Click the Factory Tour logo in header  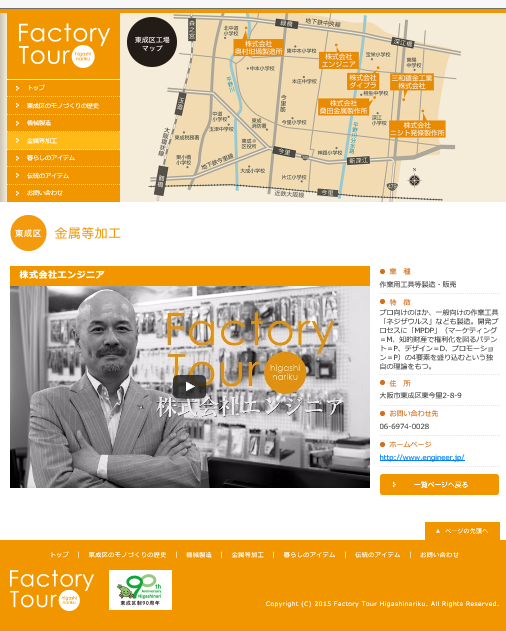[64, 45]
